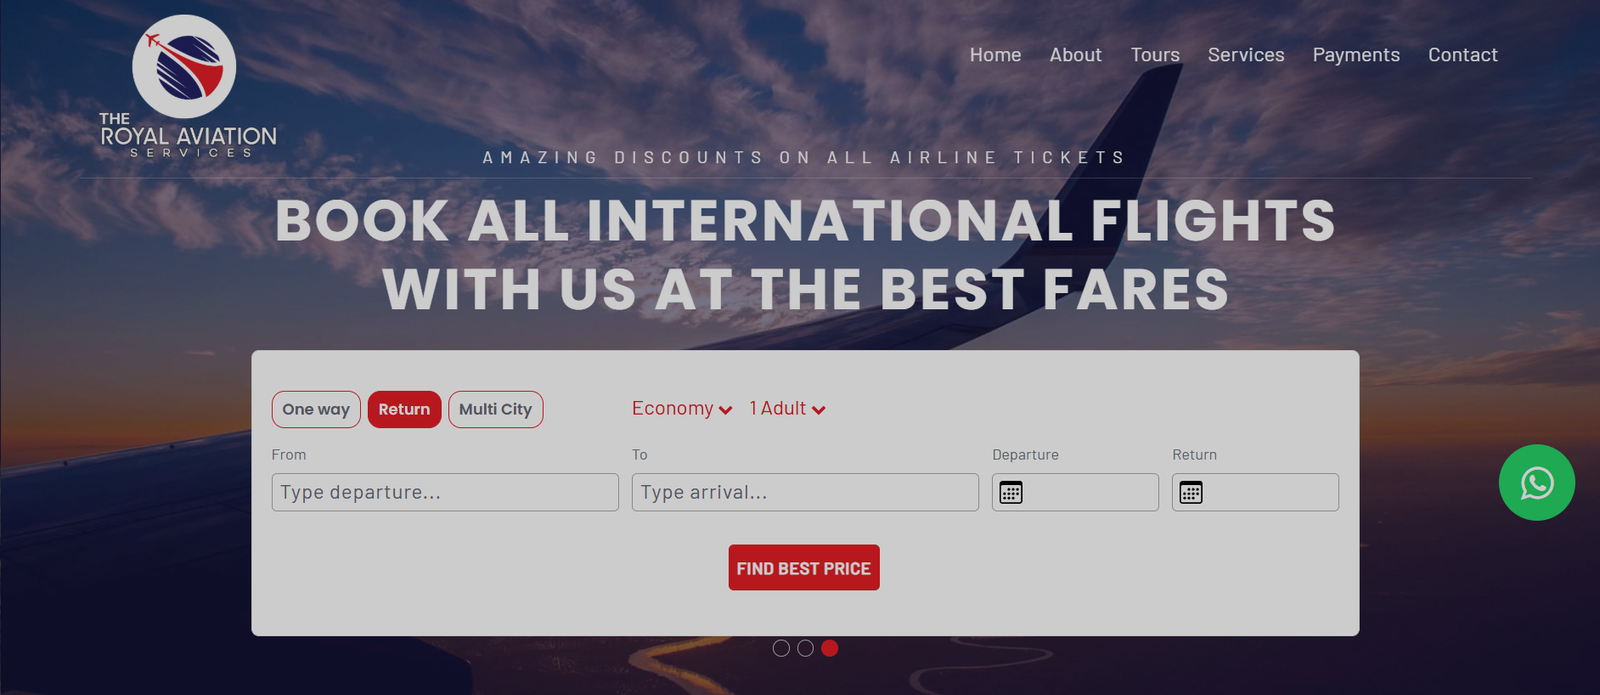1600x695 pixels.
Task: Select the Multi City trip option
Action: 496,409
